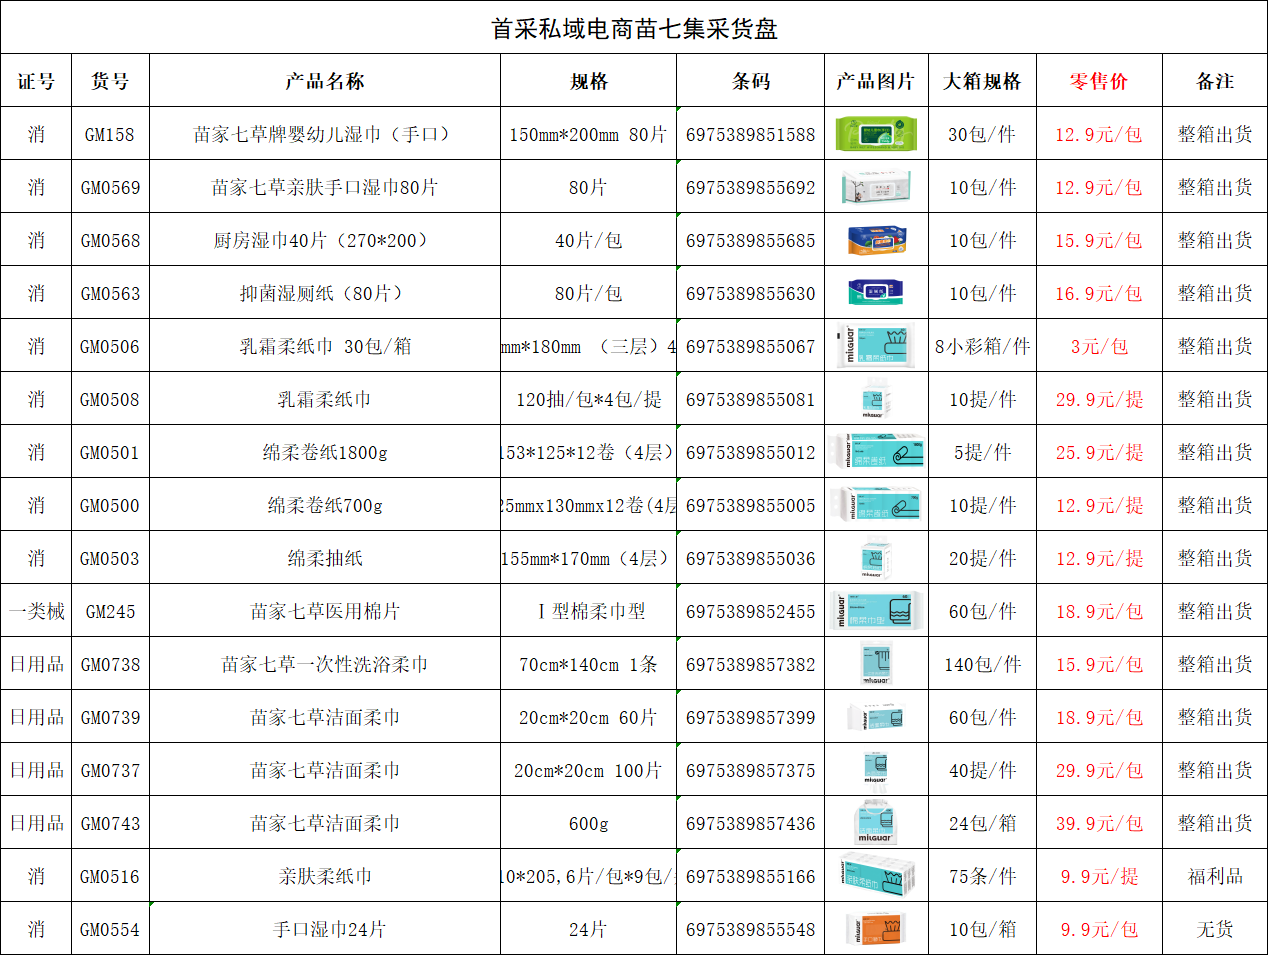The height and width of the screenshot is (955, 1268).
Task: Click the GM0503 绵柔抽纸 product thumbnail
Action: [x=876, y=558]
